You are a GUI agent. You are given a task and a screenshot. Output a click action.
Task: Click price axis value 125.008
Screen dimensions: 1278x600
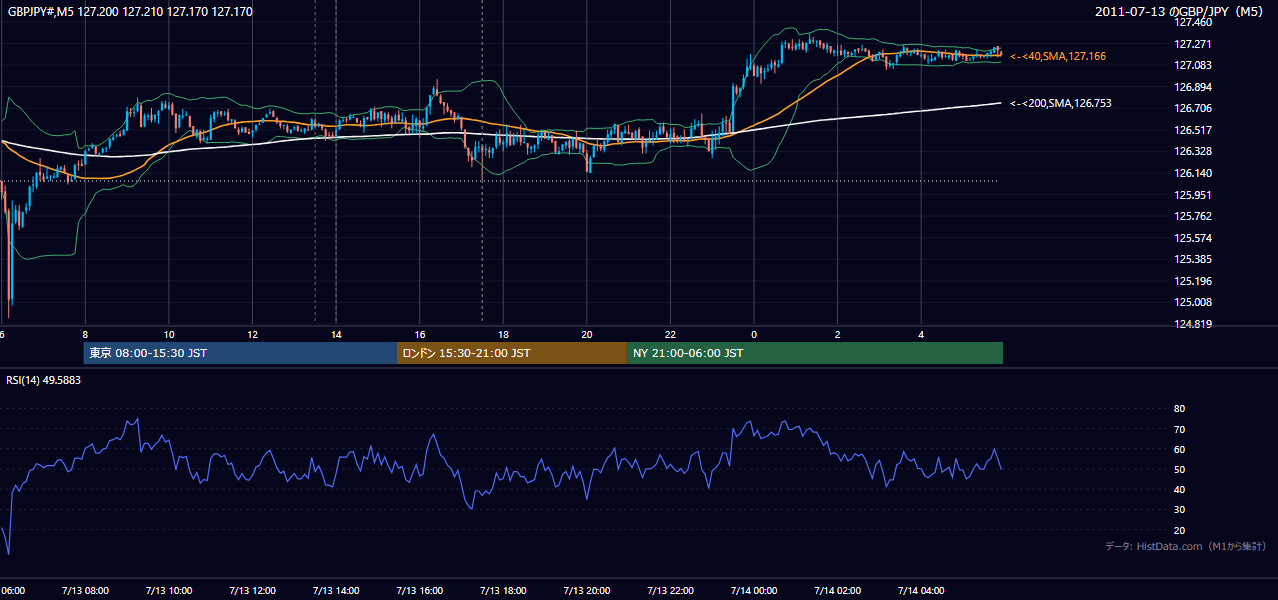click(x=1193, y=302)
